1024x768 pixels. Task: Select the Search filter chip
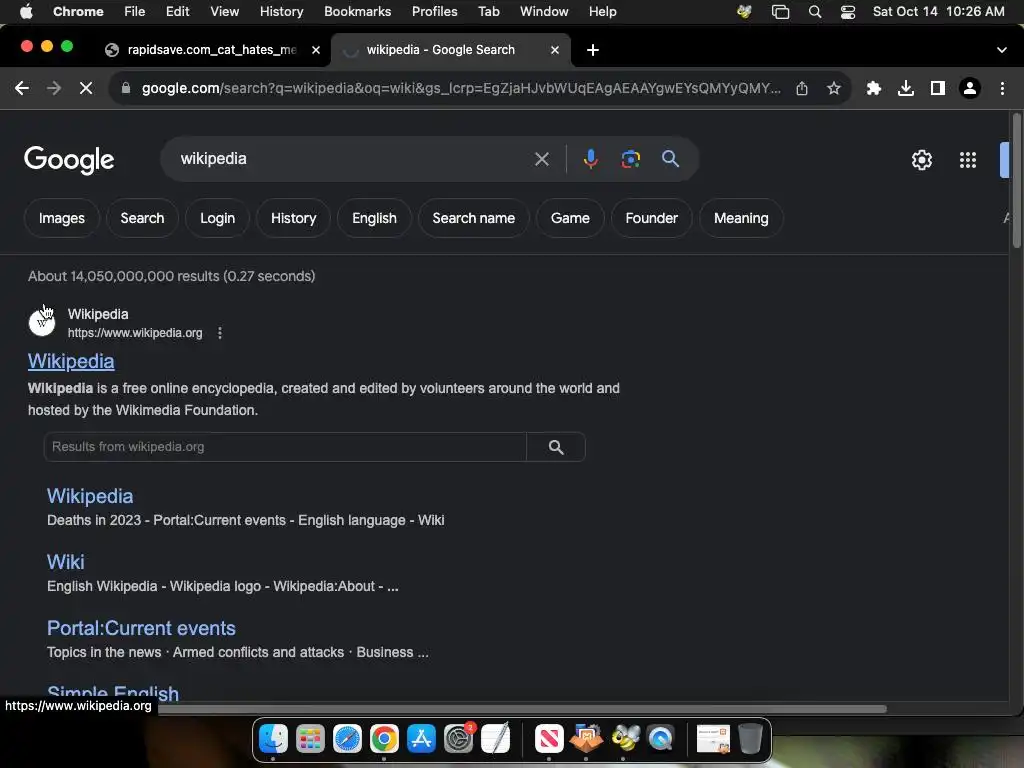coord(142,218)
